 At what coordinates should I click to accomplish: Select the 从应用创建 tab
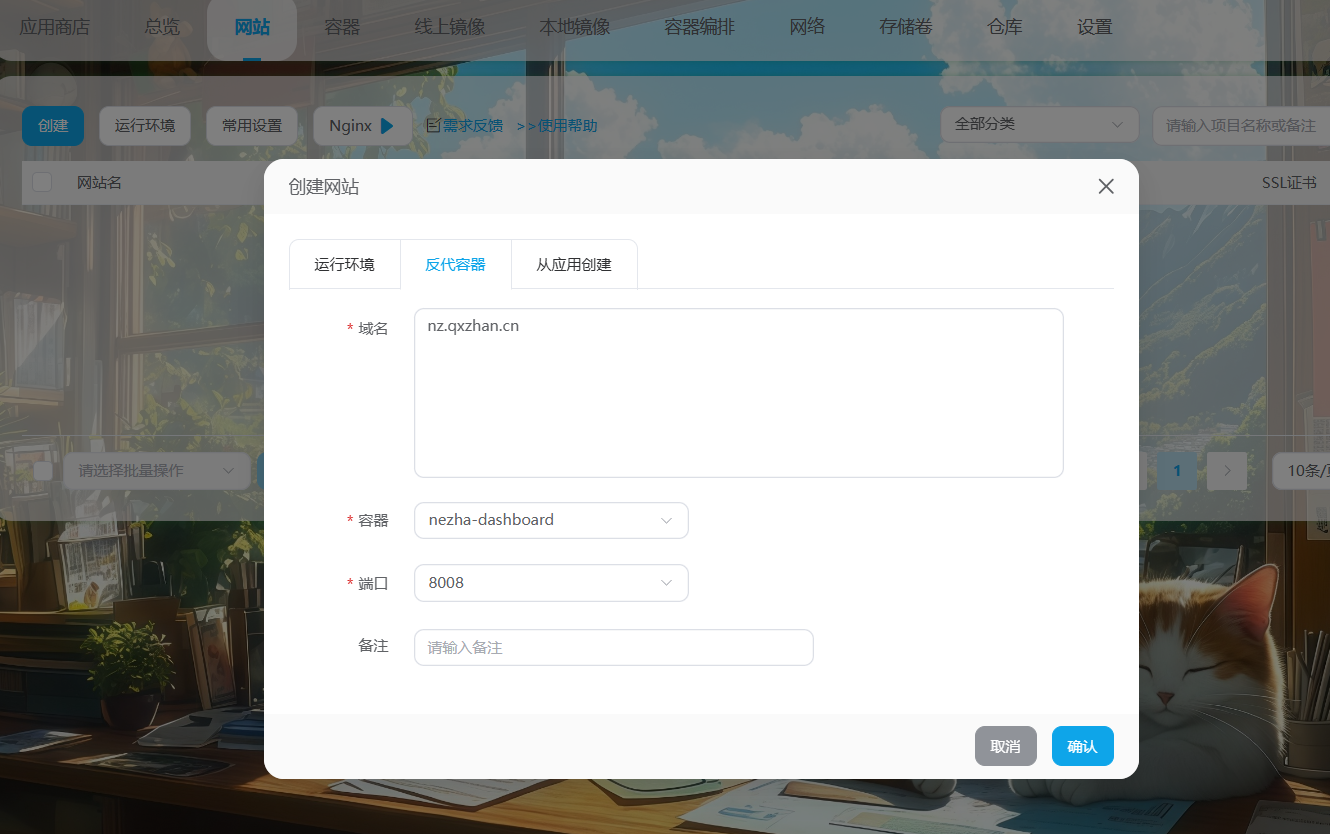[574, 265]
